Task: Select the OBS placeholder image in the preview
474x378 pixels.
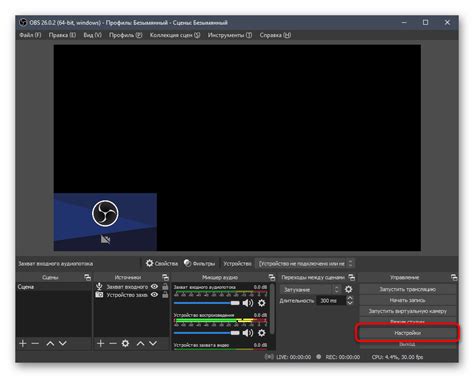Action: point(105,222)
